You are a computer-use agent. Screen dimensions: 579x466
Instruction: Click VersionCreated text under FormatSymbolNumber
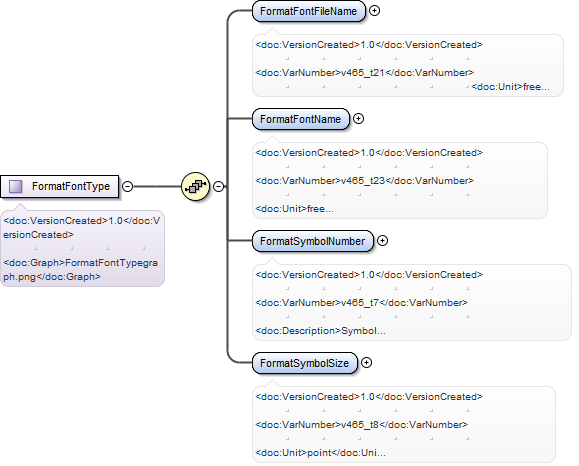(369, 275)
